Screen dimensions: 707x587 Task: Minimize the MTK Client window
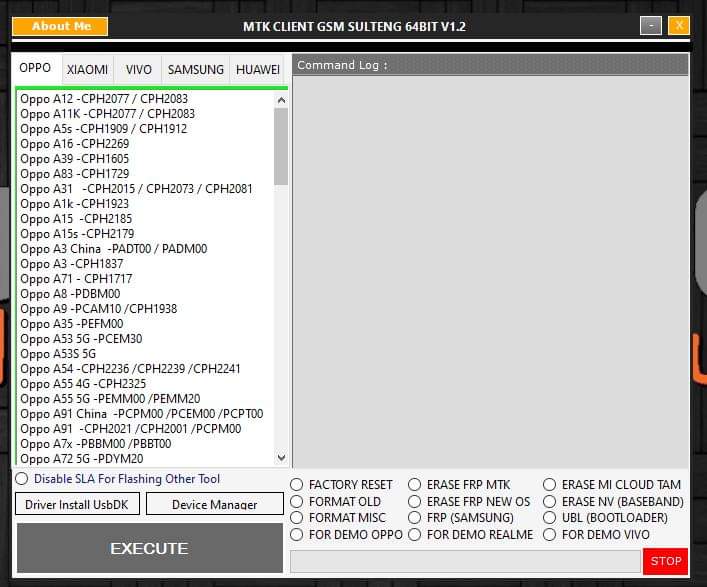[651, 26]
